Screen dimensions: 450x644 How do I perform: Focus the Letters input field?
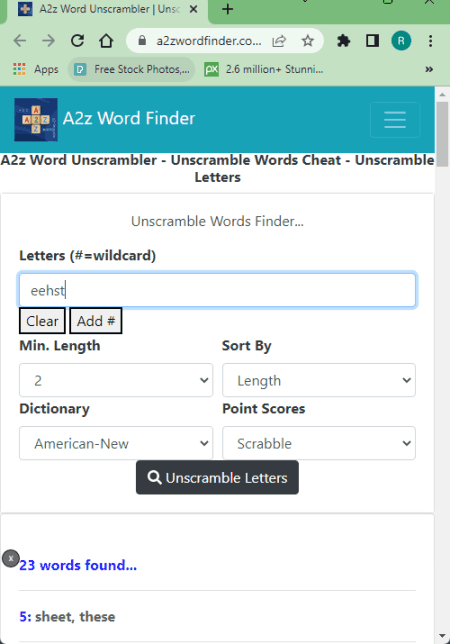(217, 290)
